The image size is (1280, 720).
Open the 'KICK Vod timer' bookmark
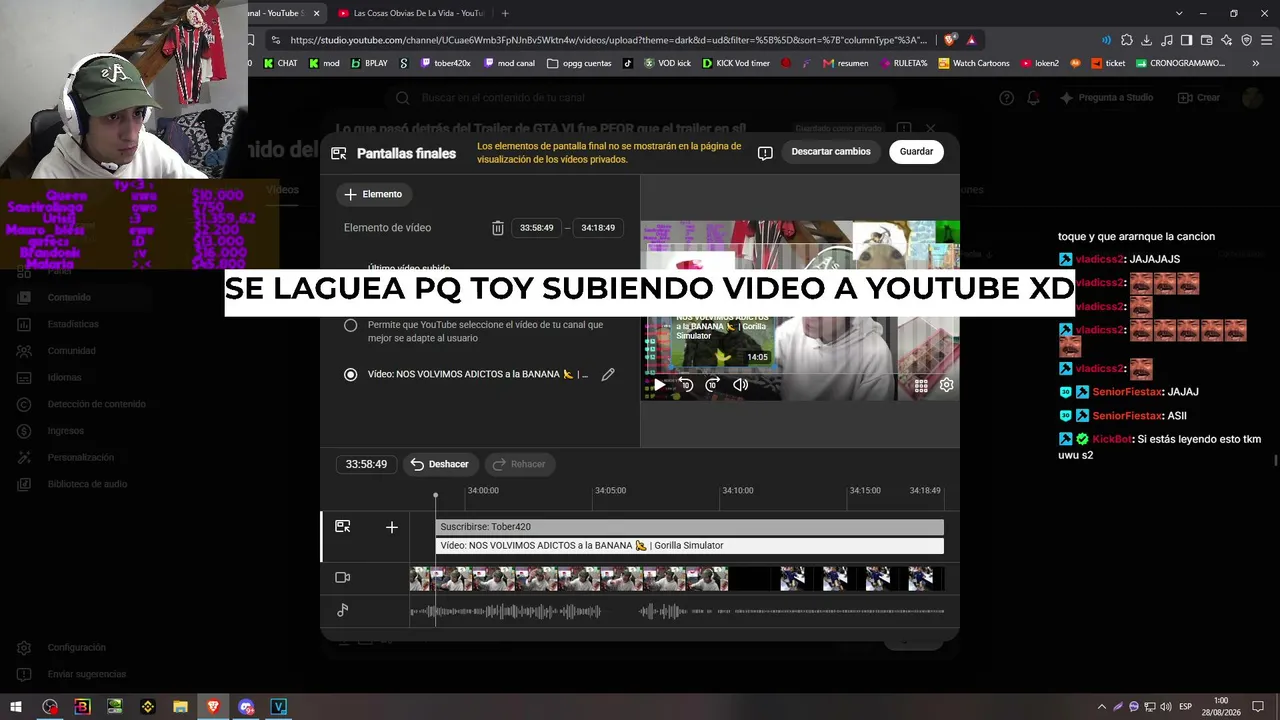tap(737, 63)
